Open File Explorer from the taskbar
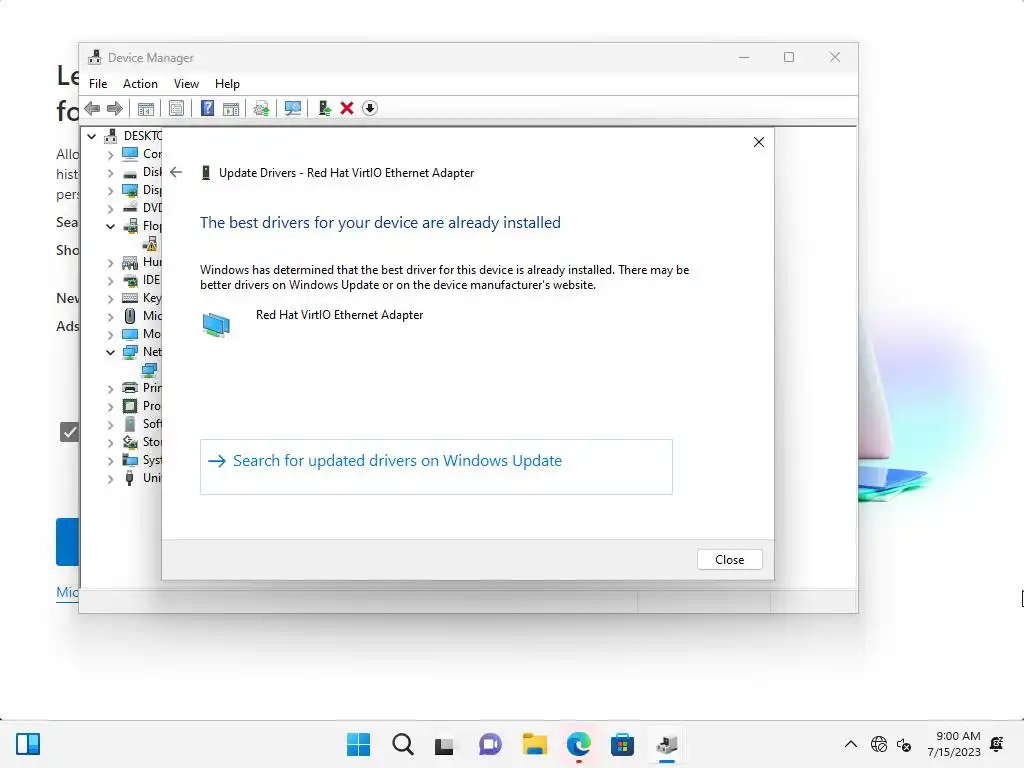 click(x=535, y=744)
